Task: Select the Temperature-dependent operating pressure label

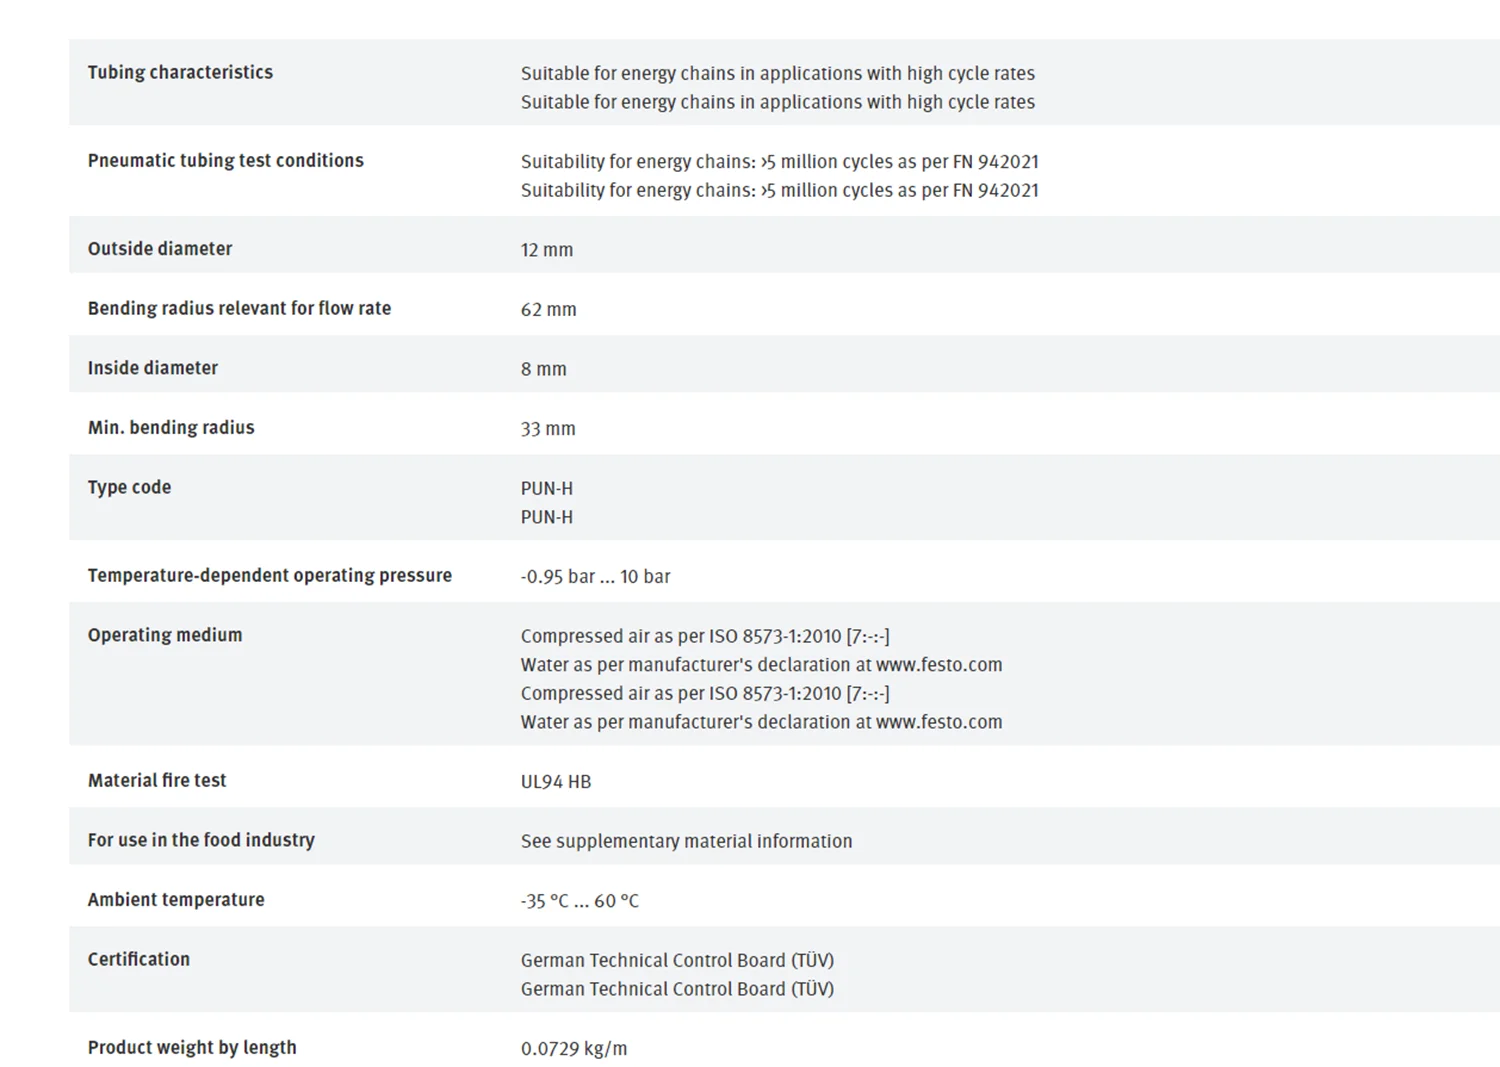Action: click(x=269, y=575)
